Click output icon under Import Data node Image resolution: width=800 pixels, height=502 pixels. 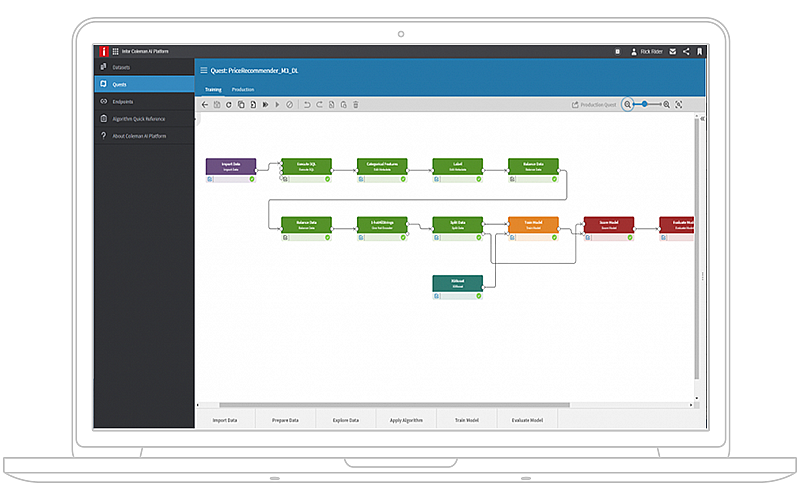coord(210,179)
